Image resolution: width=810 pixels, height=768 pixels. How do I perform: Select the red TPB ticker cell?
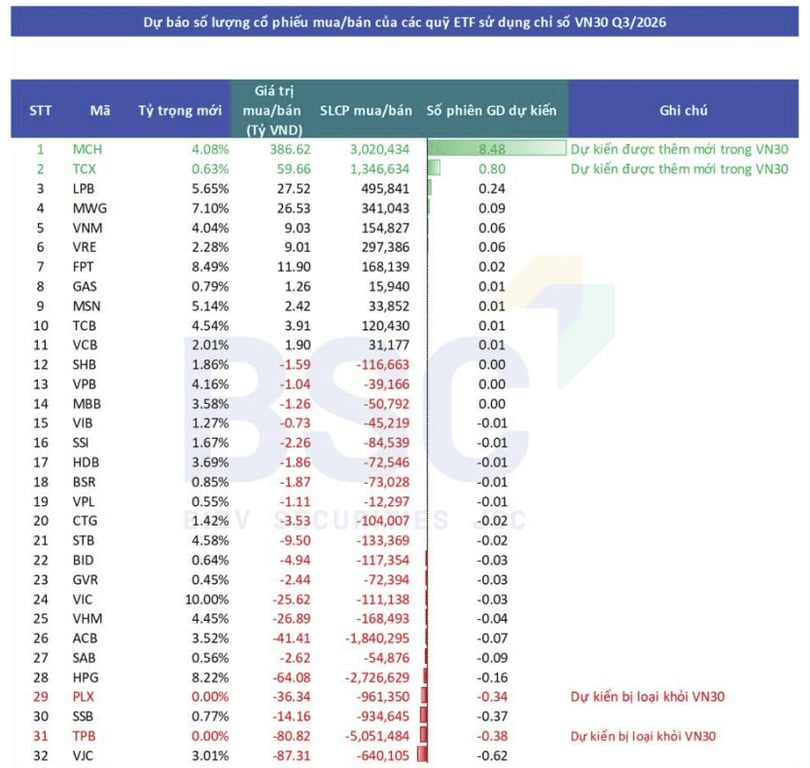pyautogui.click(x=84, y=736)
